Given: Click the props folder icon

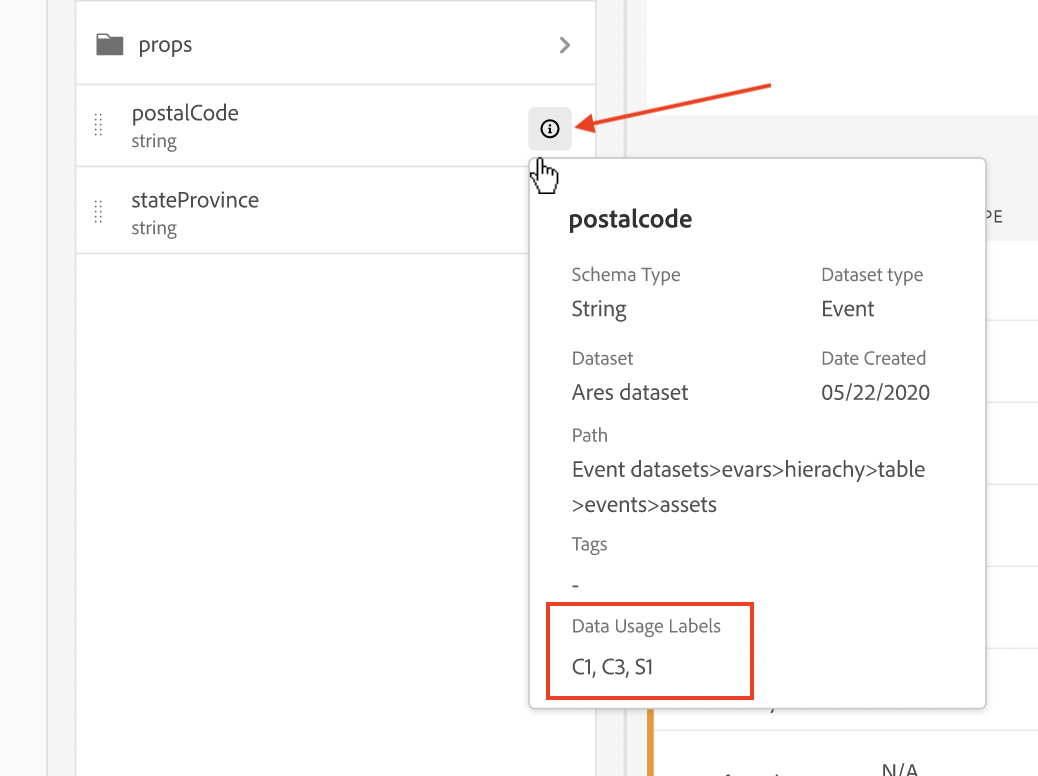Looking at the screenshot, I should (109, 45).
